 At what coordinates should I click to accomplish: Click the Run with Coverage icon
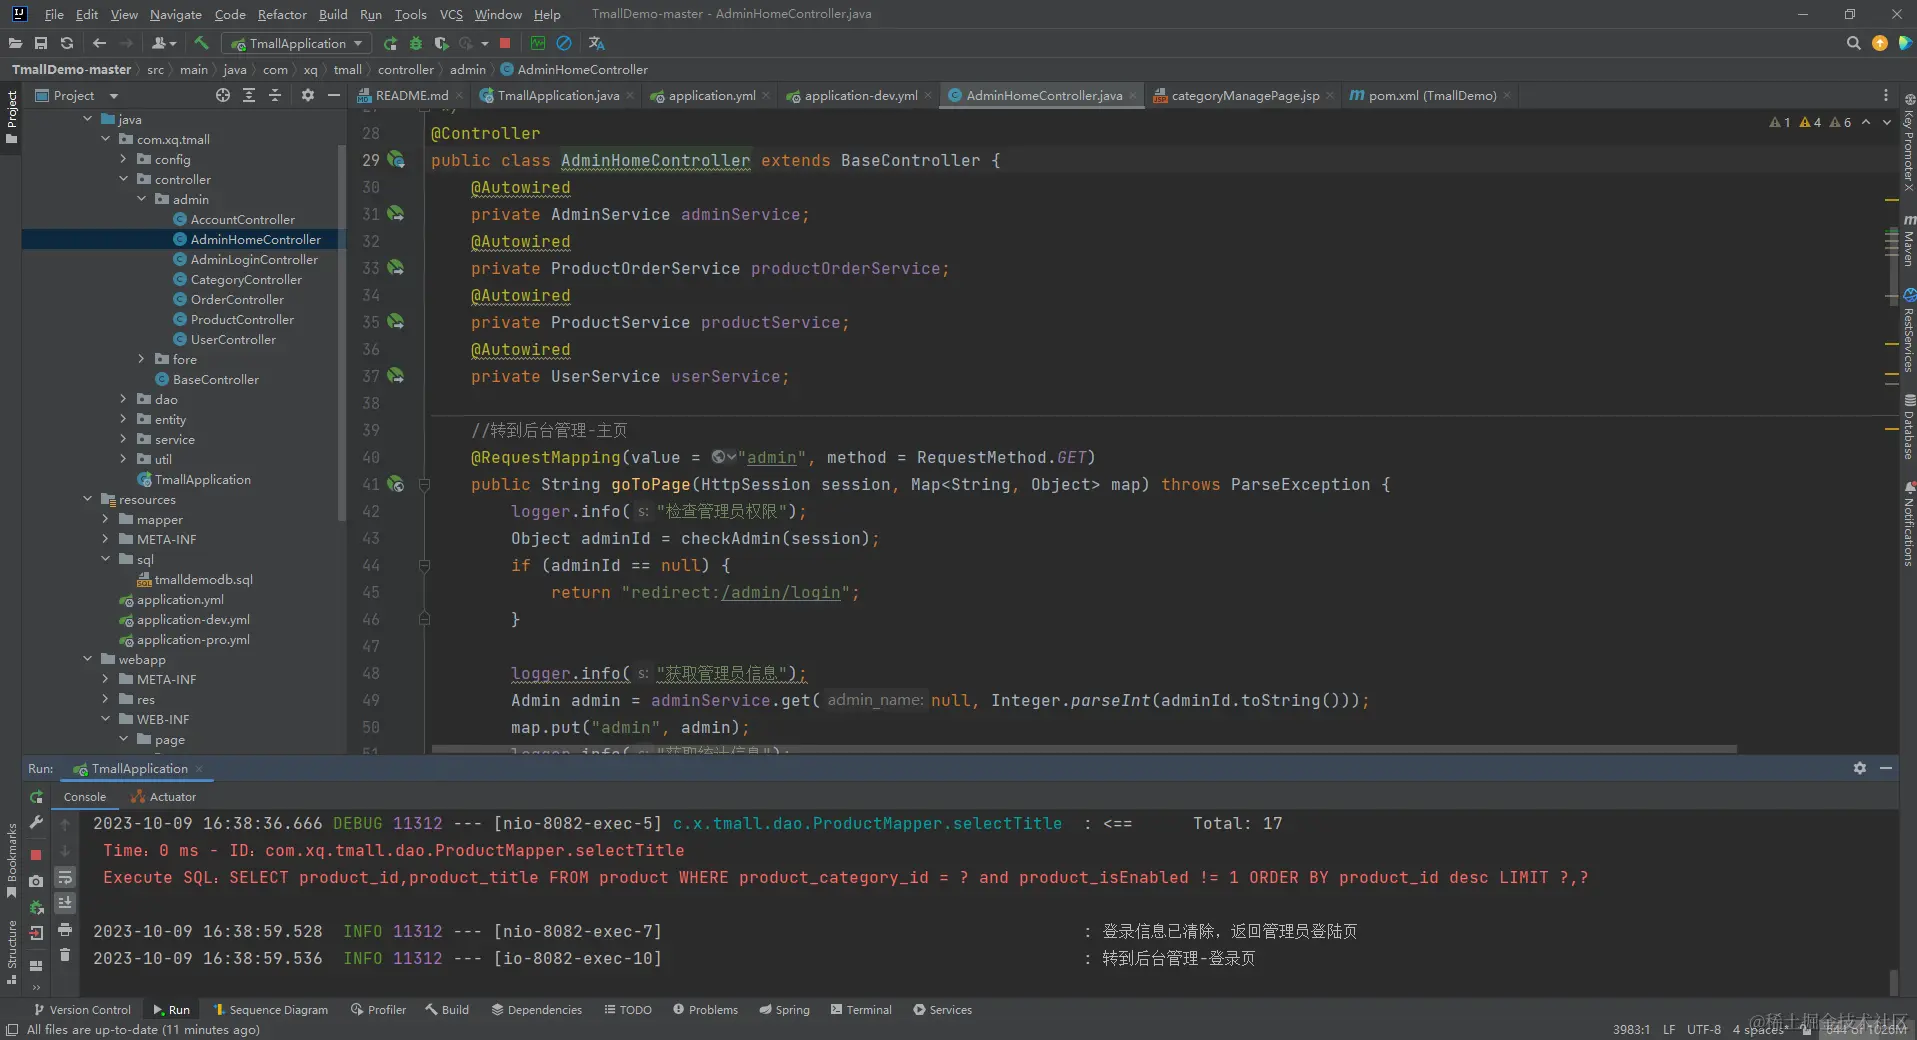click(x=441, y=43)
